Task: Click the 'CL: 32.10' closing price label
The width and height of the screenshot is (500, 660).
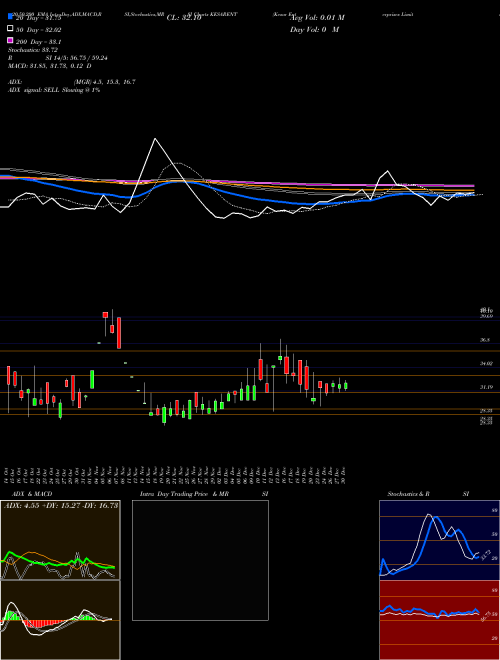Action: [x=184, y=18]
